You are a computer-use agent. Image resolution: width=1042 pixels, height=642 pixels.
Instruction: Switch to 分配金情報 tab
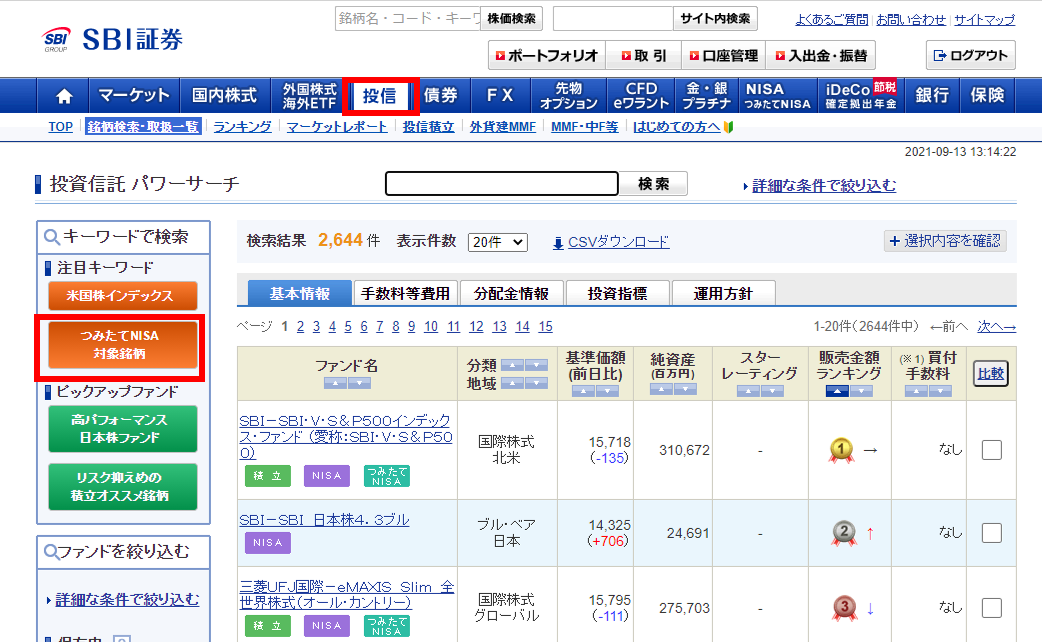[511, 293]
